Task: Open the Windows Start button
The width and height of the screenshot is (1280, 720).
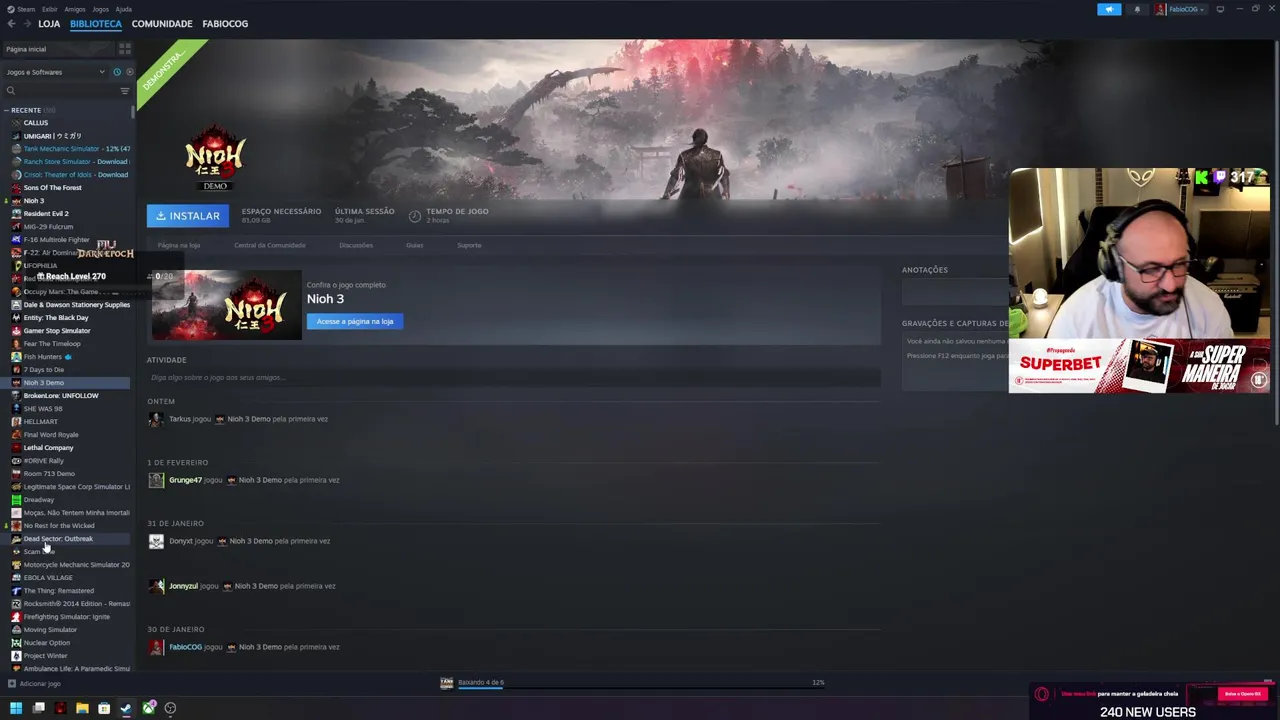Action: coord(16,708)
